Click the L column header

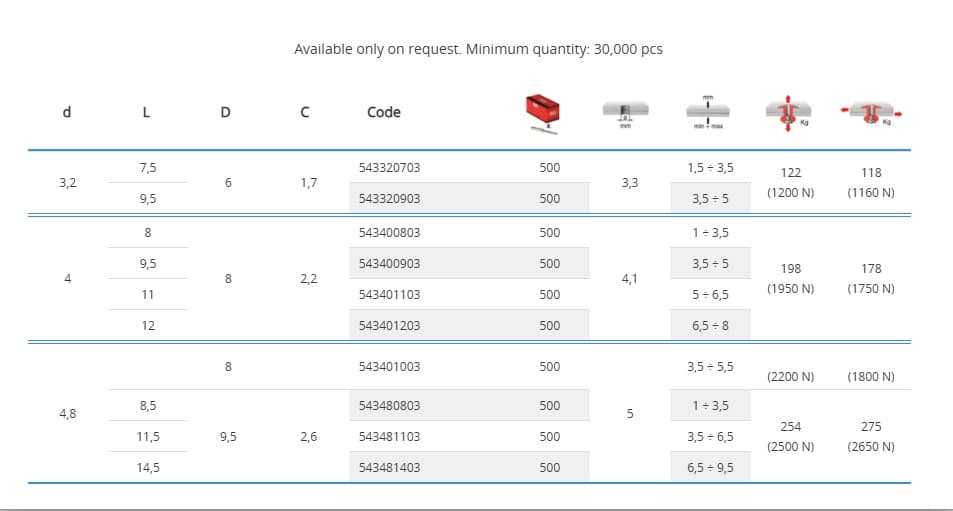coord(147,113)
